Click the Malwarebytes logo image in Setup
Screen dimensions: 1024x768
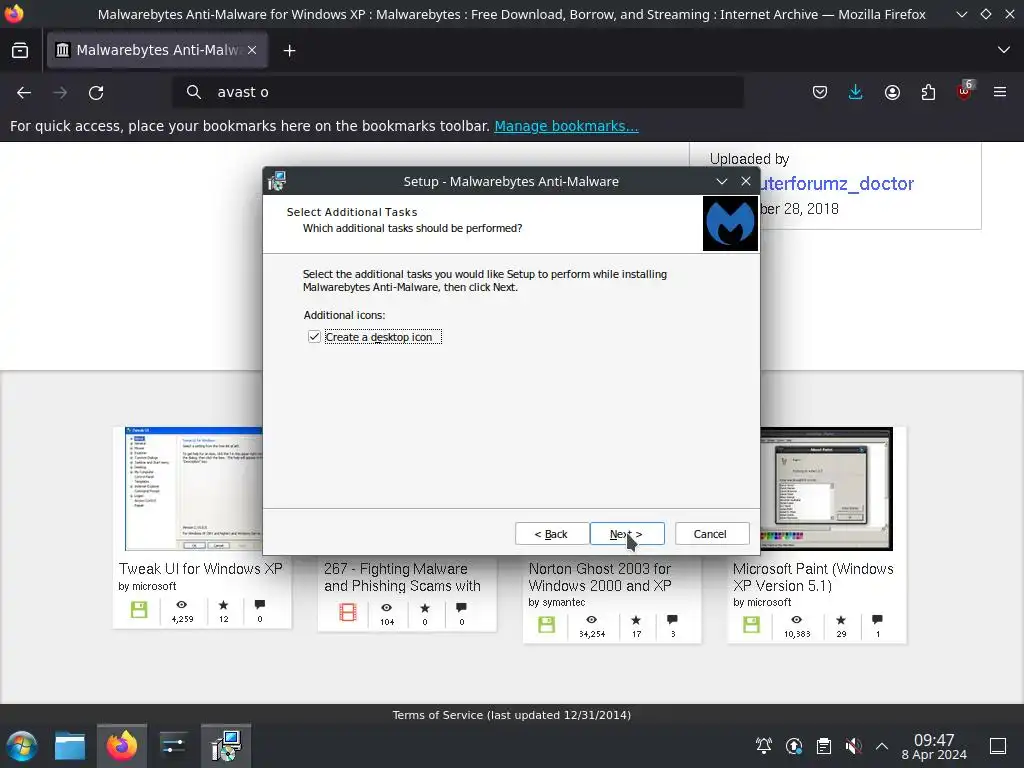730,223
